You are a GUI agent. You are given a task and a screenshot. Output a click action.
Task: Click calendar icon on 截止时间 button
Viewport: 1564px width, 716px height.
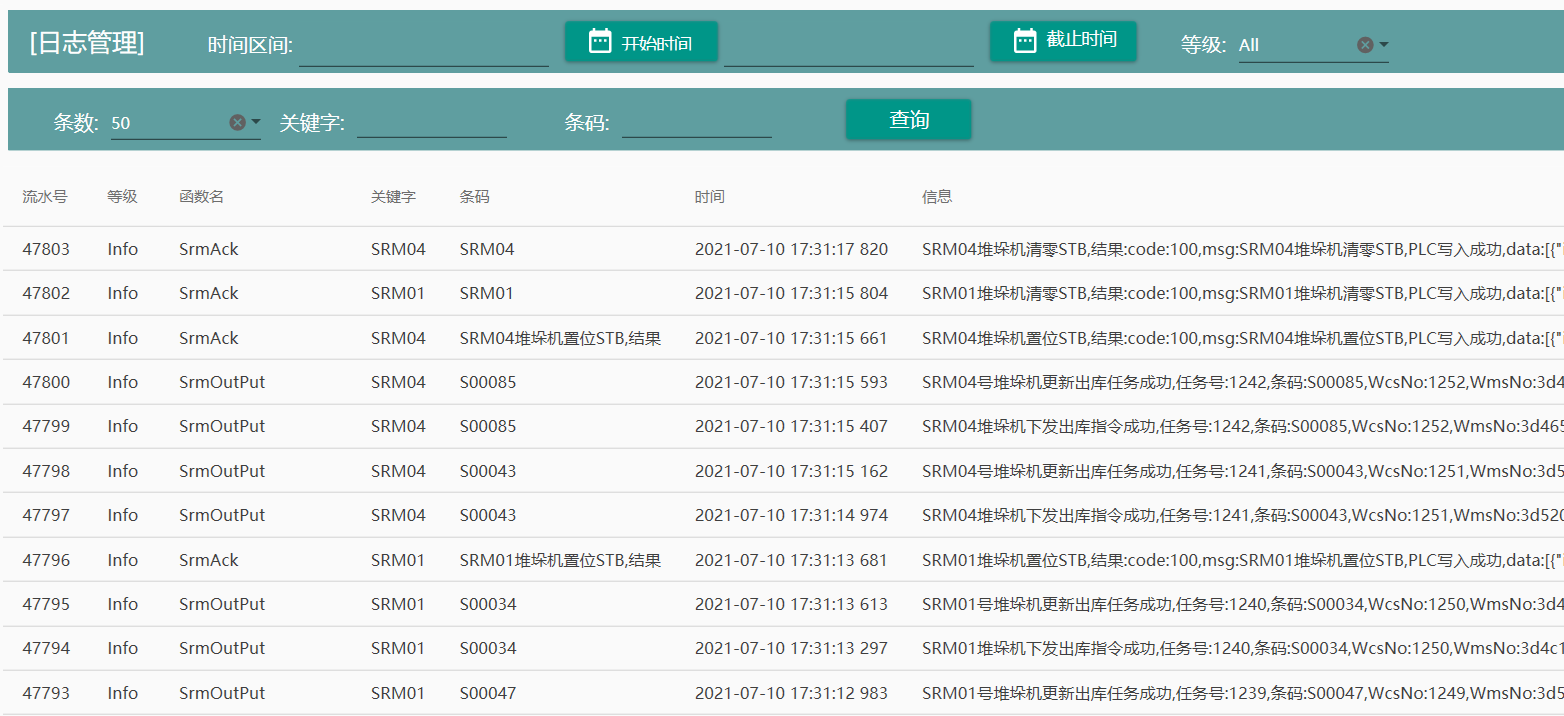(x=1025, y=40)
